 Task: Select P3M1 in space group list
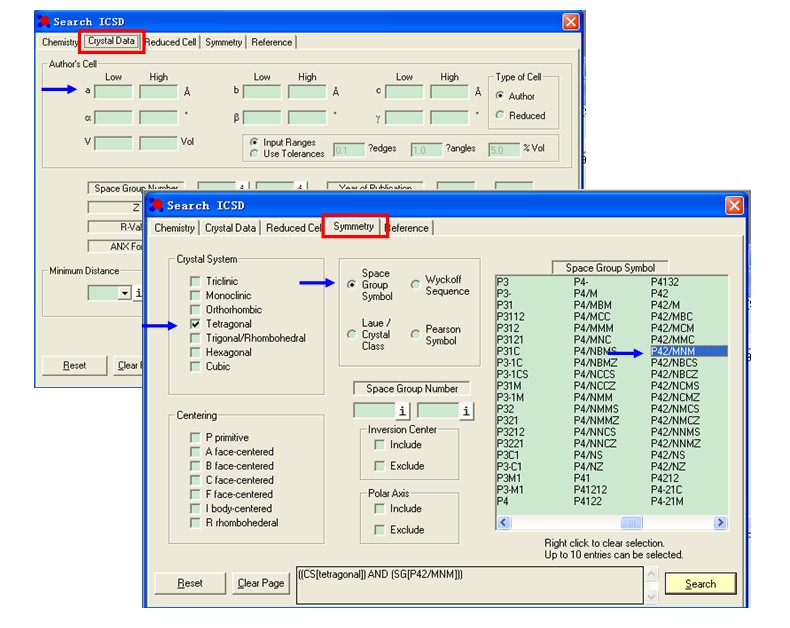pos(509,478)
